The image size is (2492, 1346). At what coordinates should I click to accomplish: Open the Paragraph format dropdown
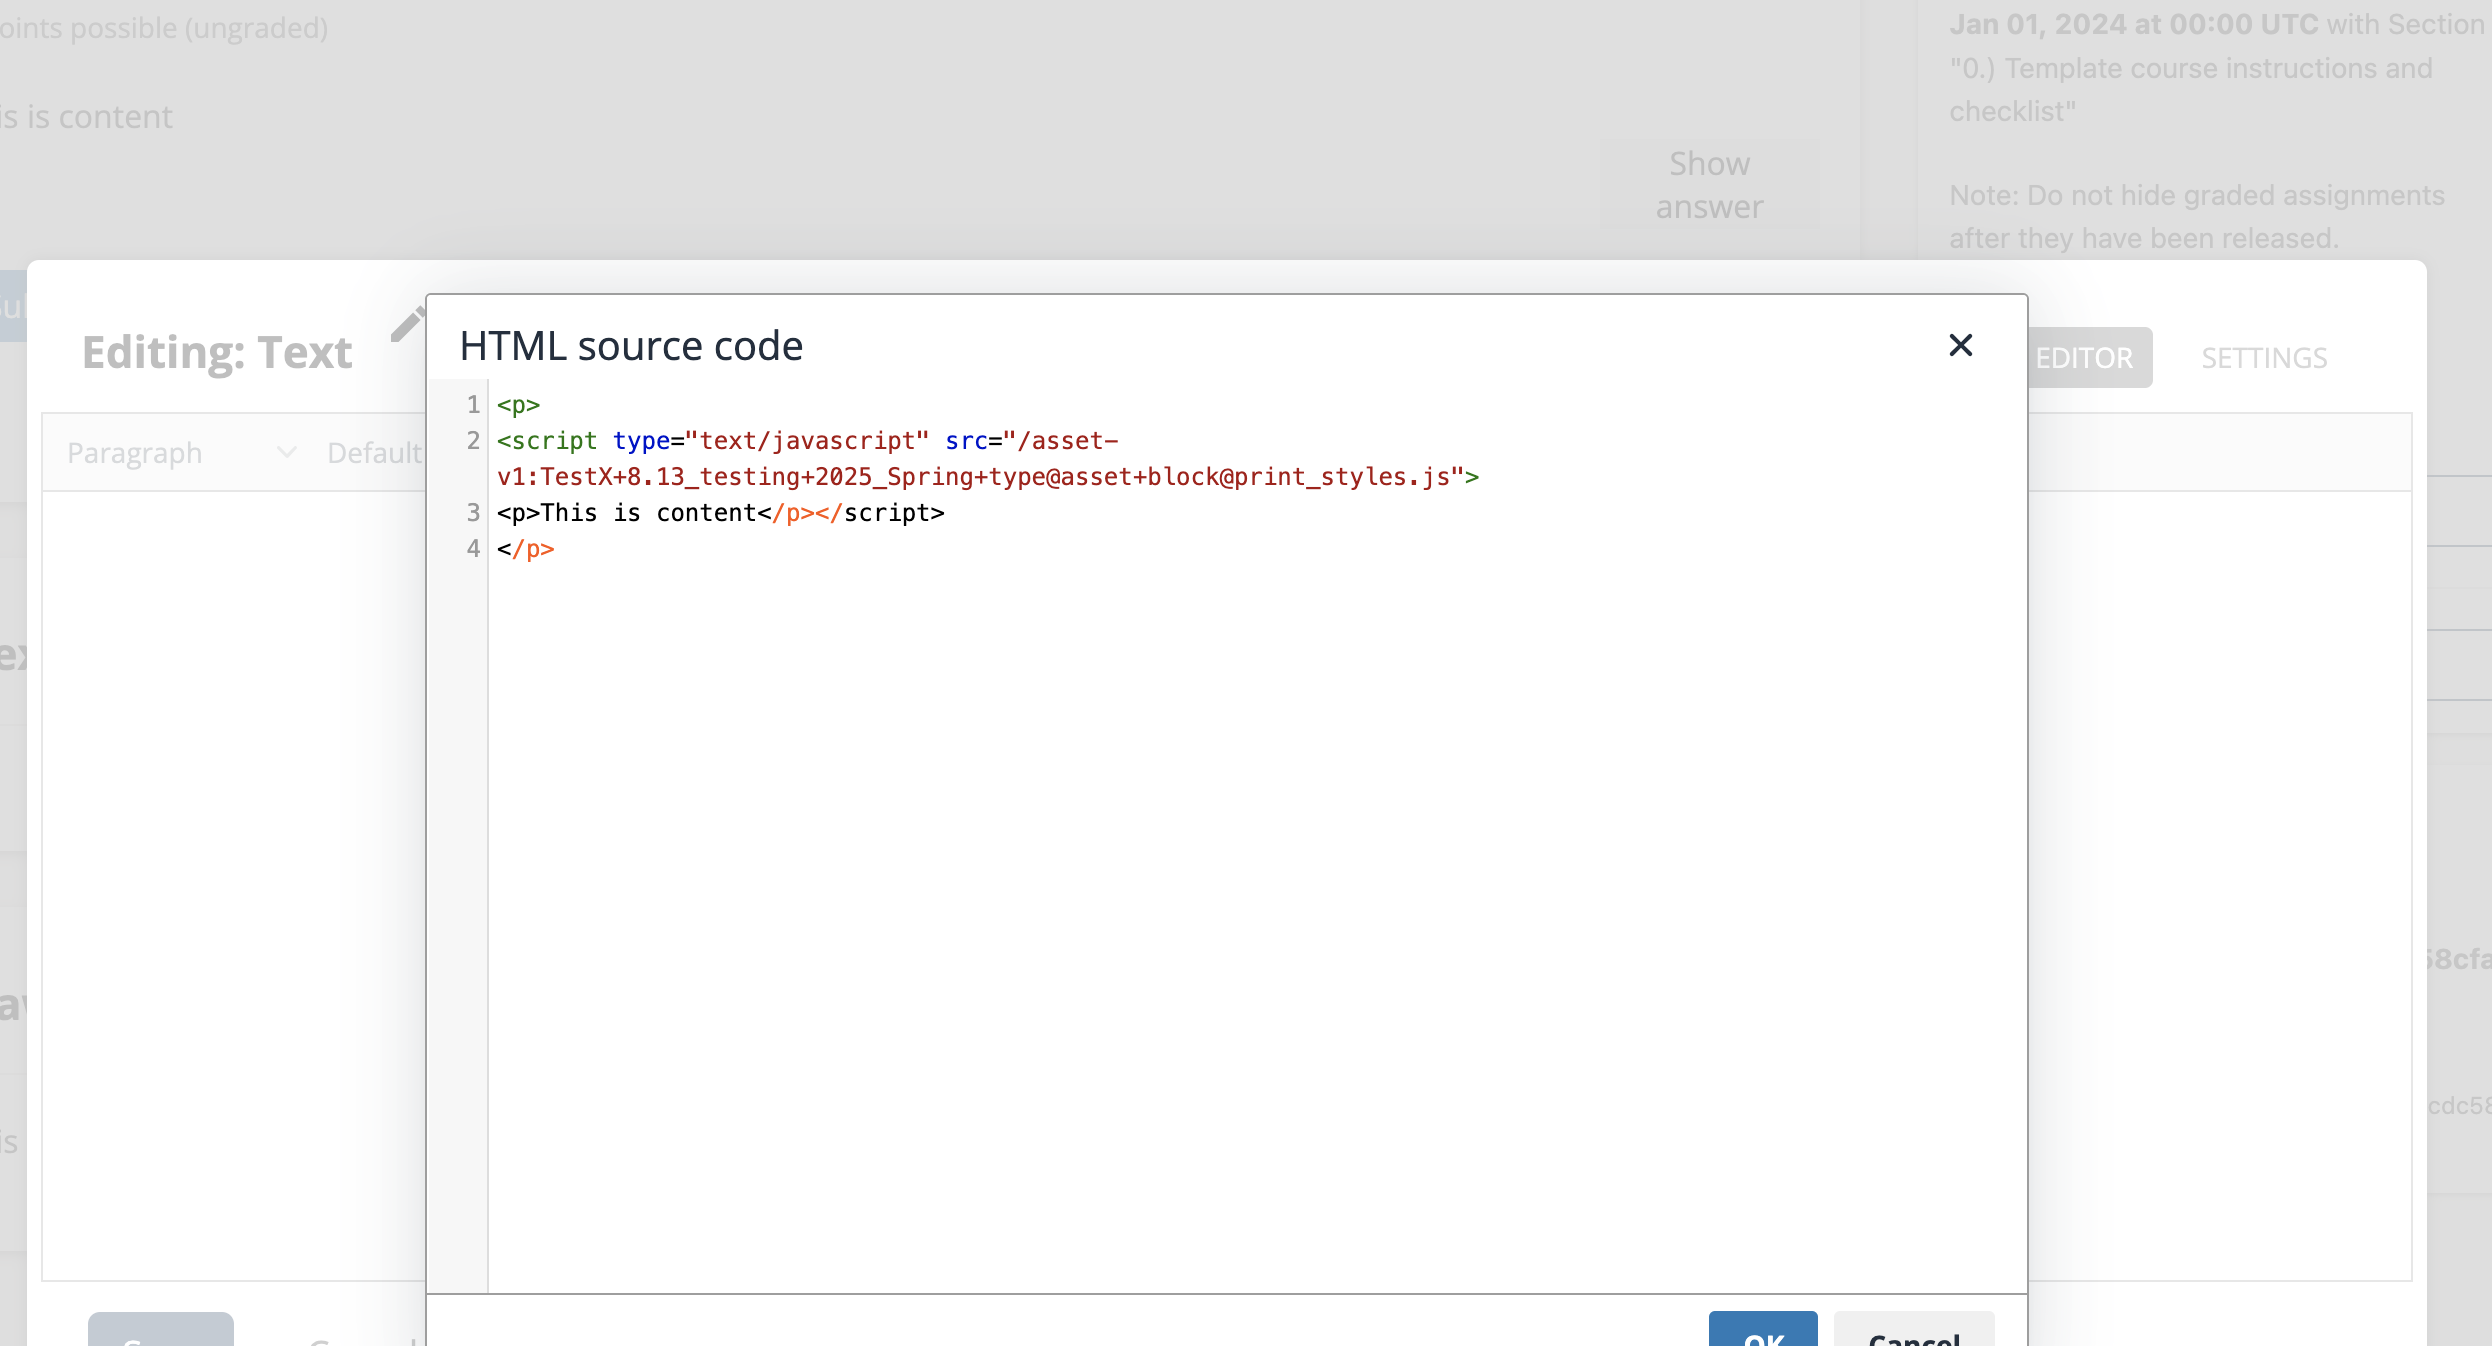(135, 453)
